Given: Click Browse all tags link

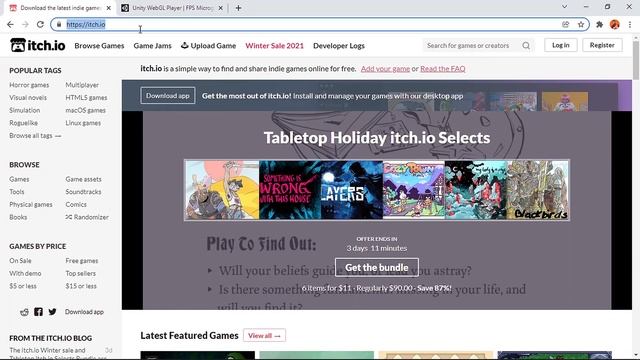Looking at the screenshot, I should click(x=35, y=136).
